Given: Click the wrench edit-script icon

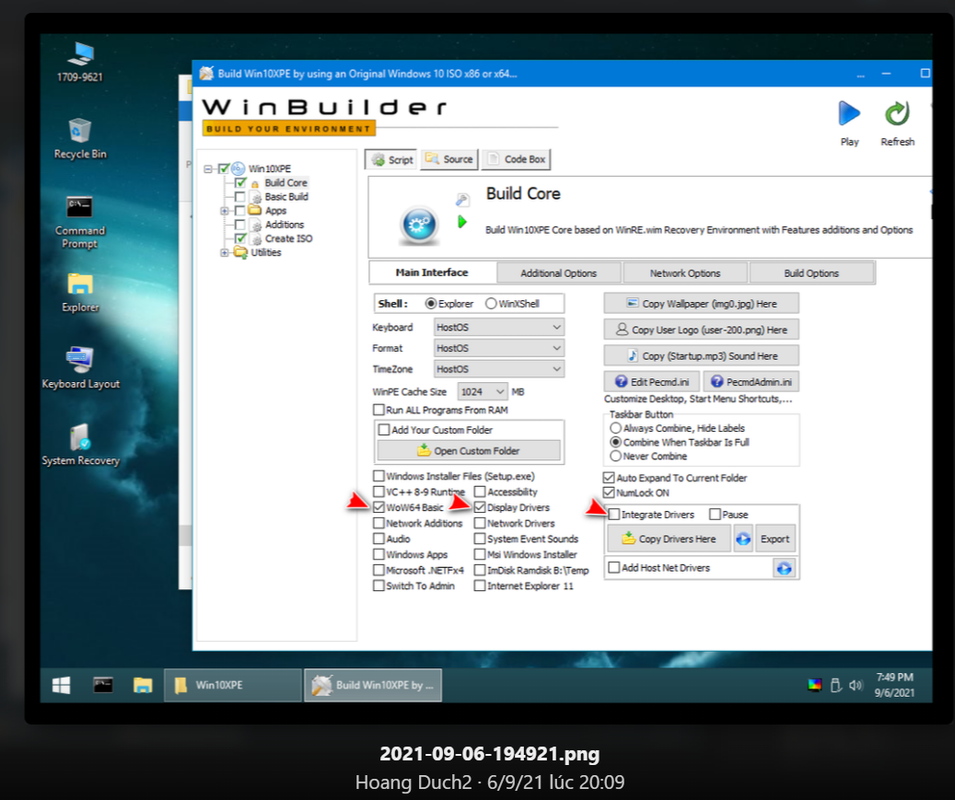Looking at the screenshot, I should point(462,200).
